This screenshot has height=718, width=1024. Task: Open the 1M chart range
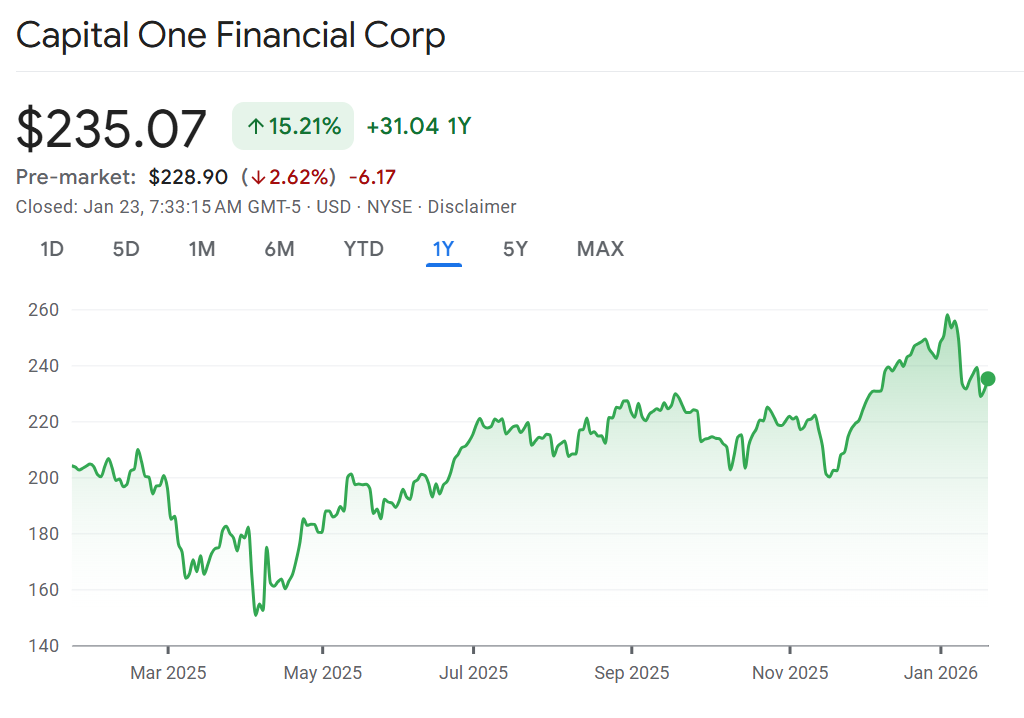(x=202, y=249)
